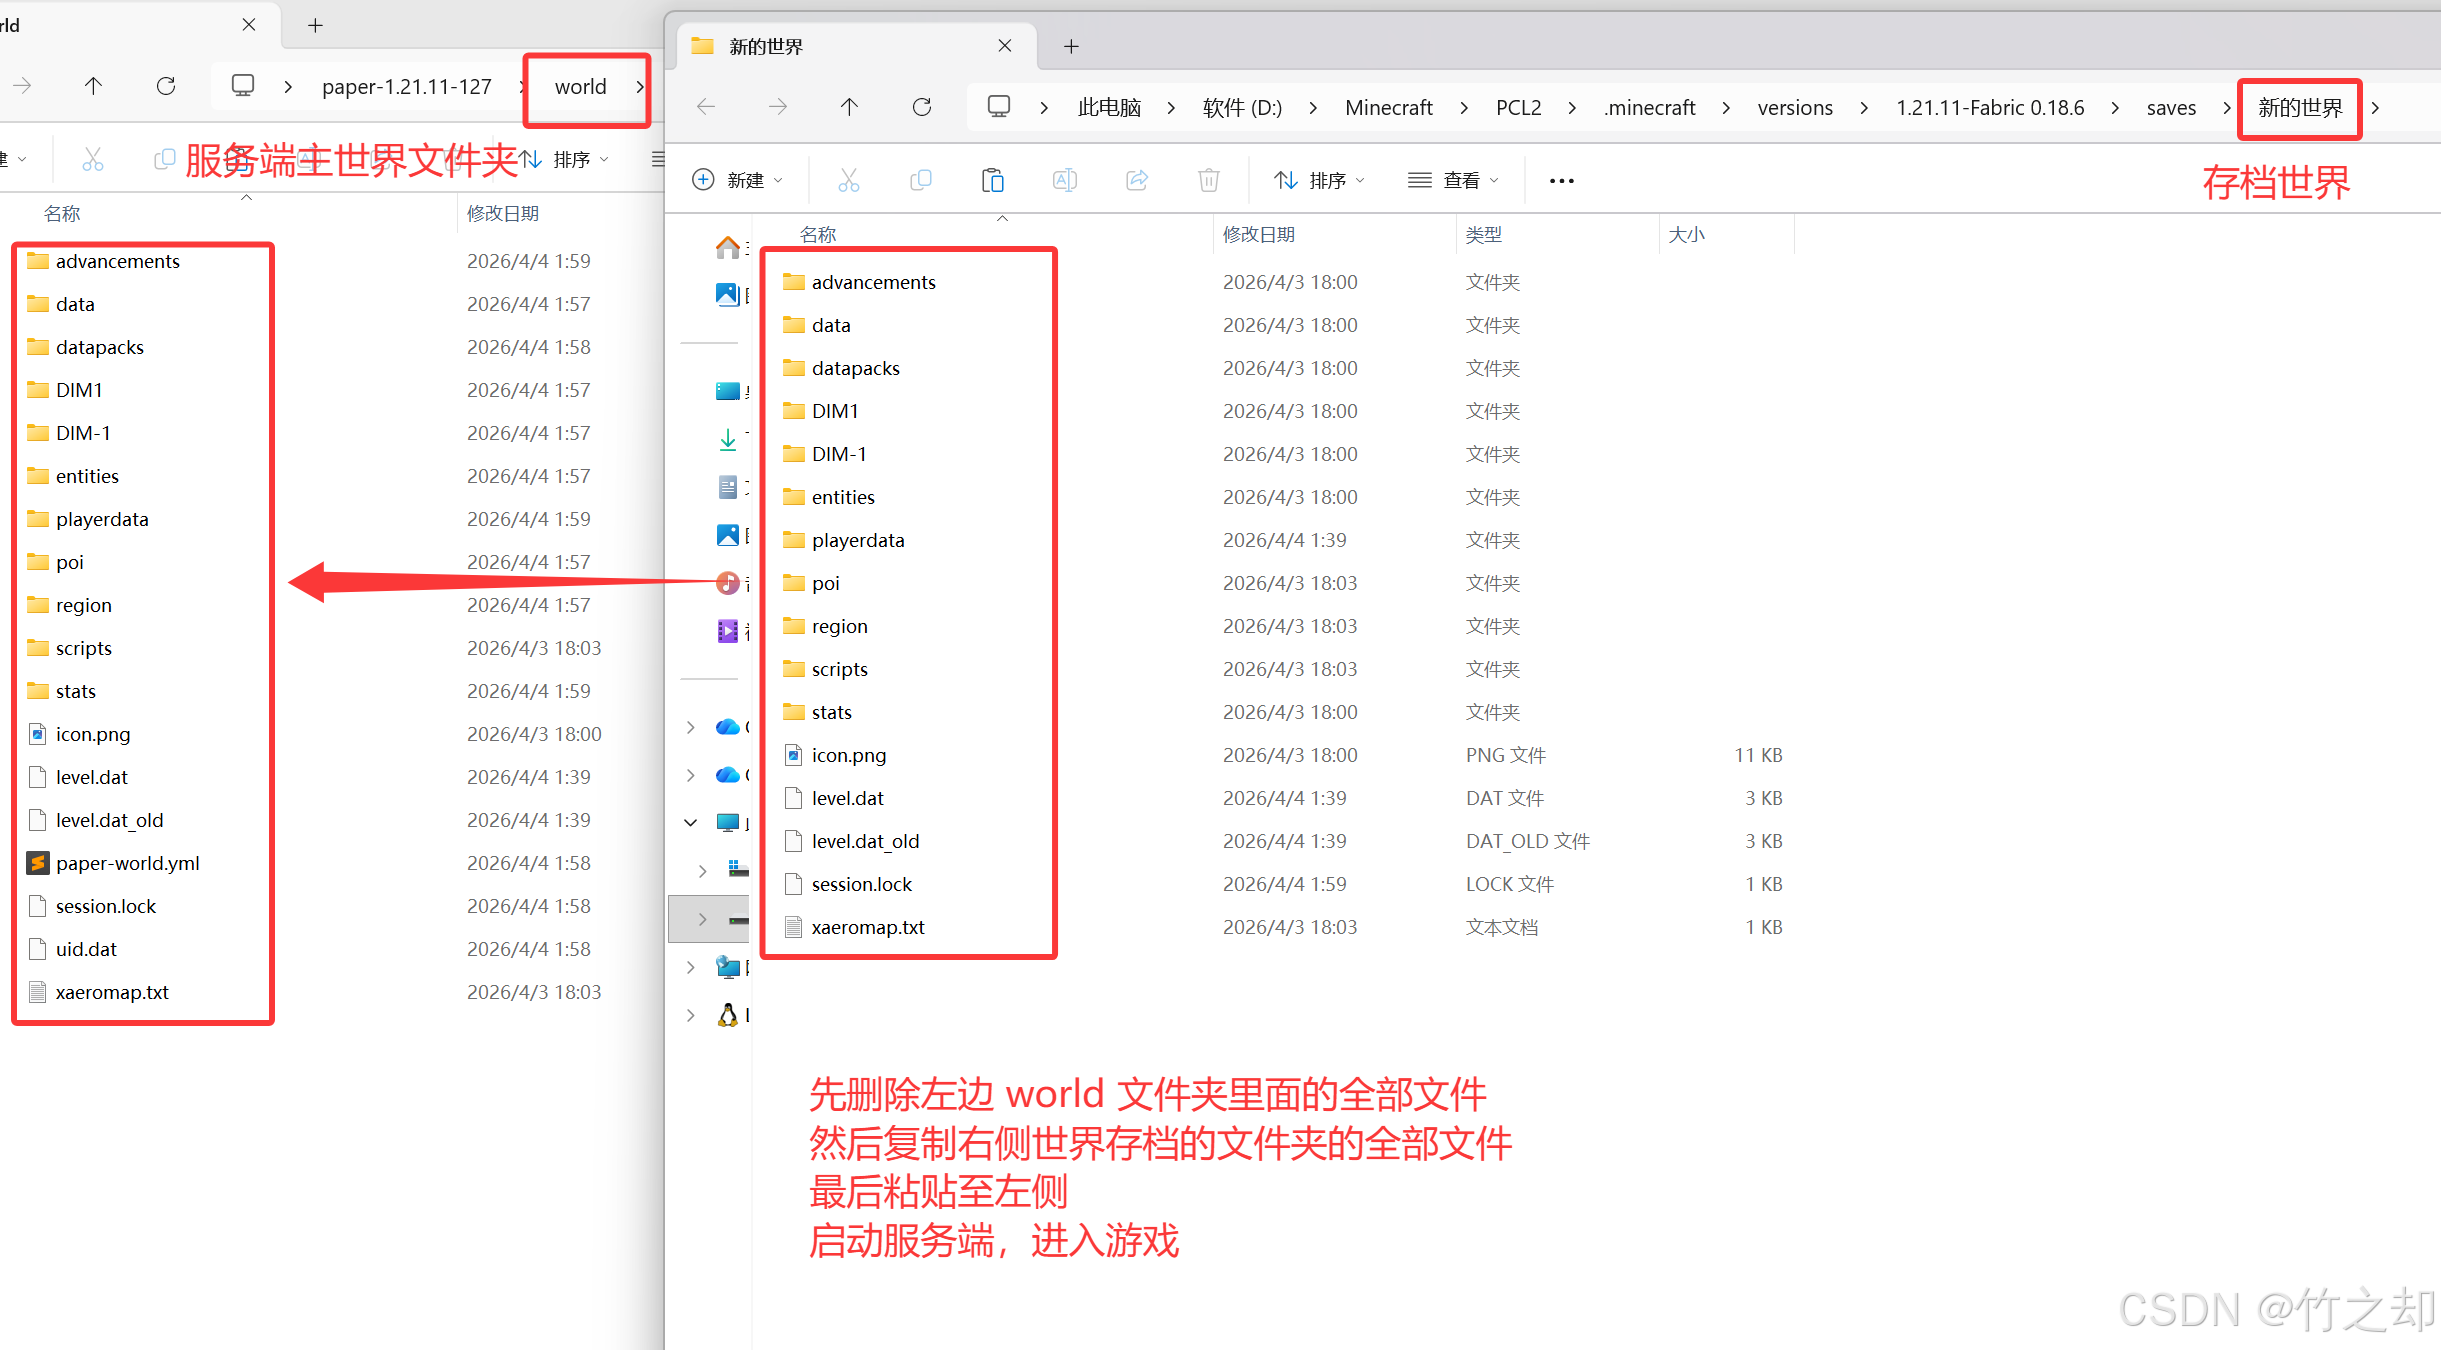Open the 排序 sort dropdown in right window
The height and width of the screenshot is (1350, 2441).
(1319, 180)
